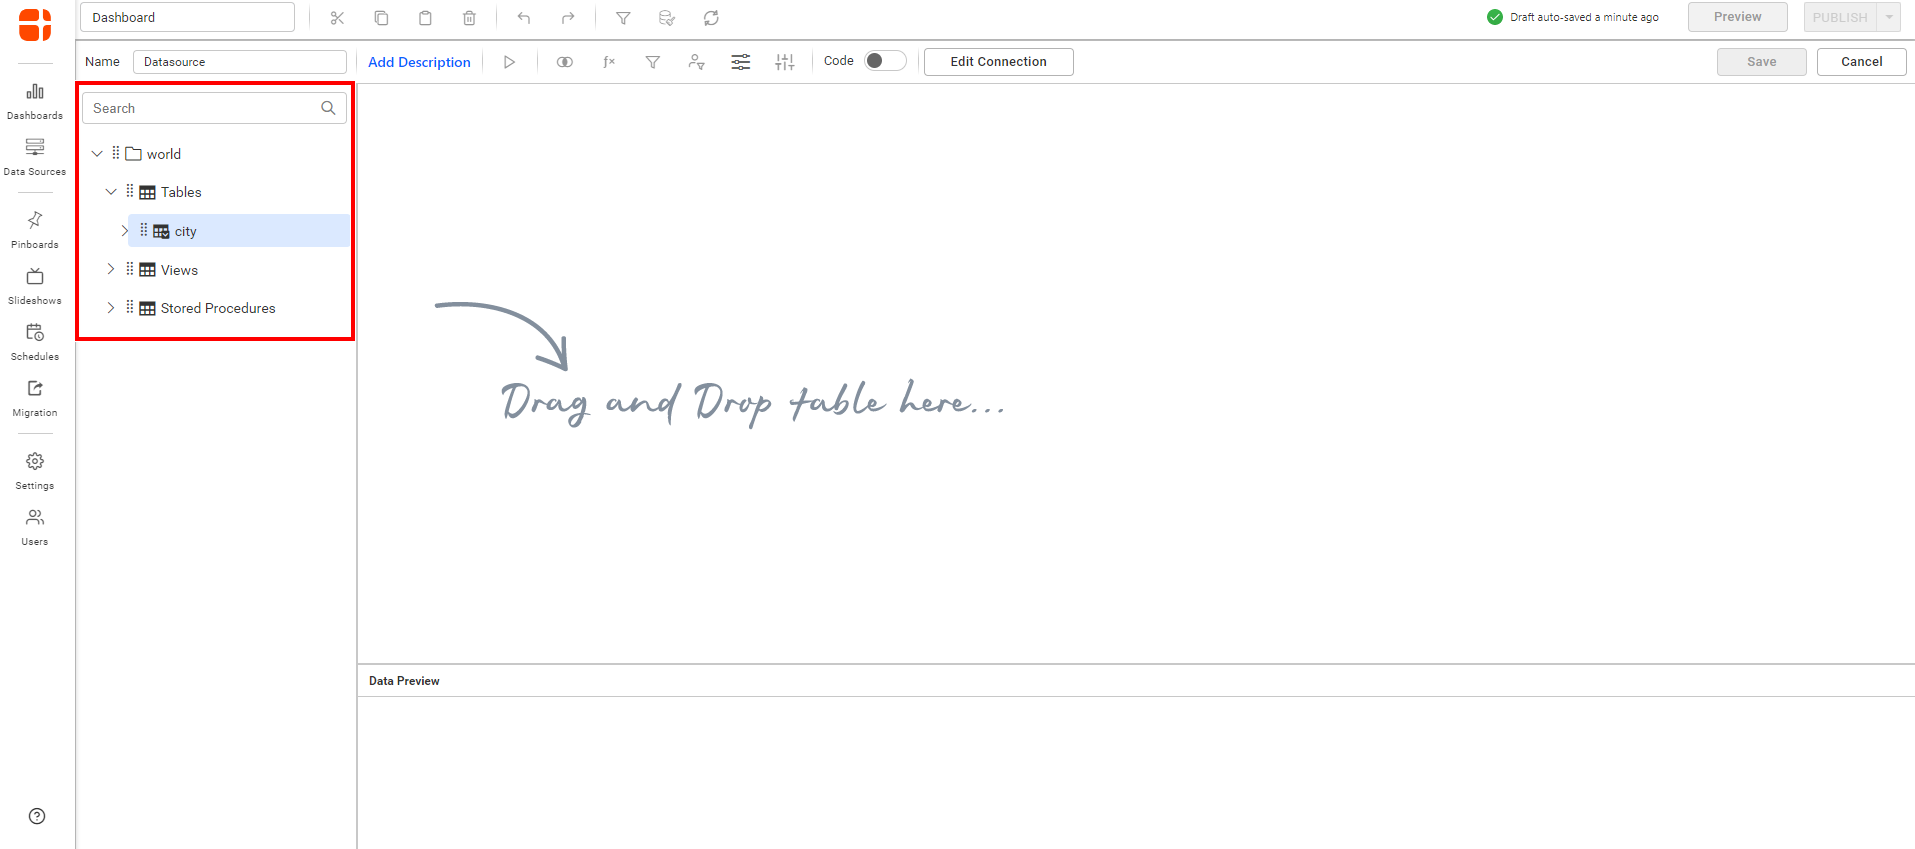The height and width of the screenshot is (849, 1915).
Task: Run the datasource with play icon
Action: point(509,62)
